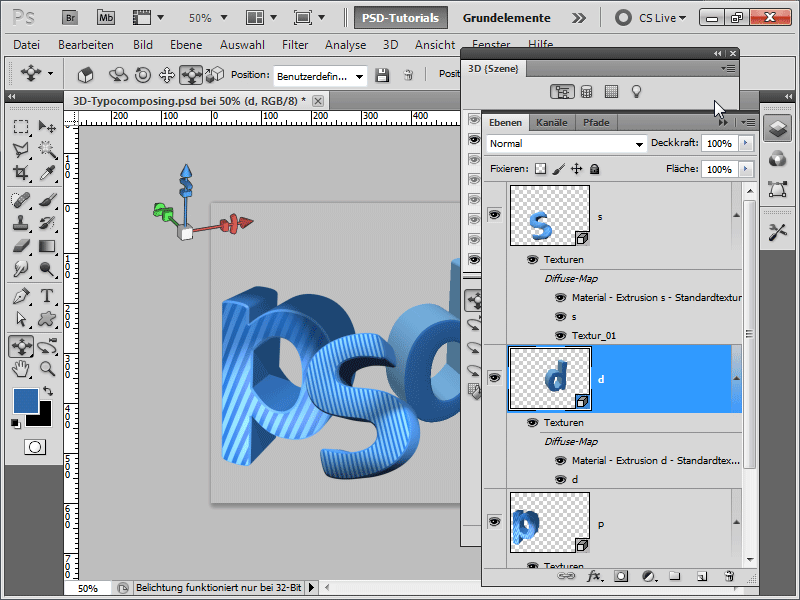Select the Magic Wand tool
This screenshot has width=800, height=600.
pyautogui.click(x=47, y=149)
